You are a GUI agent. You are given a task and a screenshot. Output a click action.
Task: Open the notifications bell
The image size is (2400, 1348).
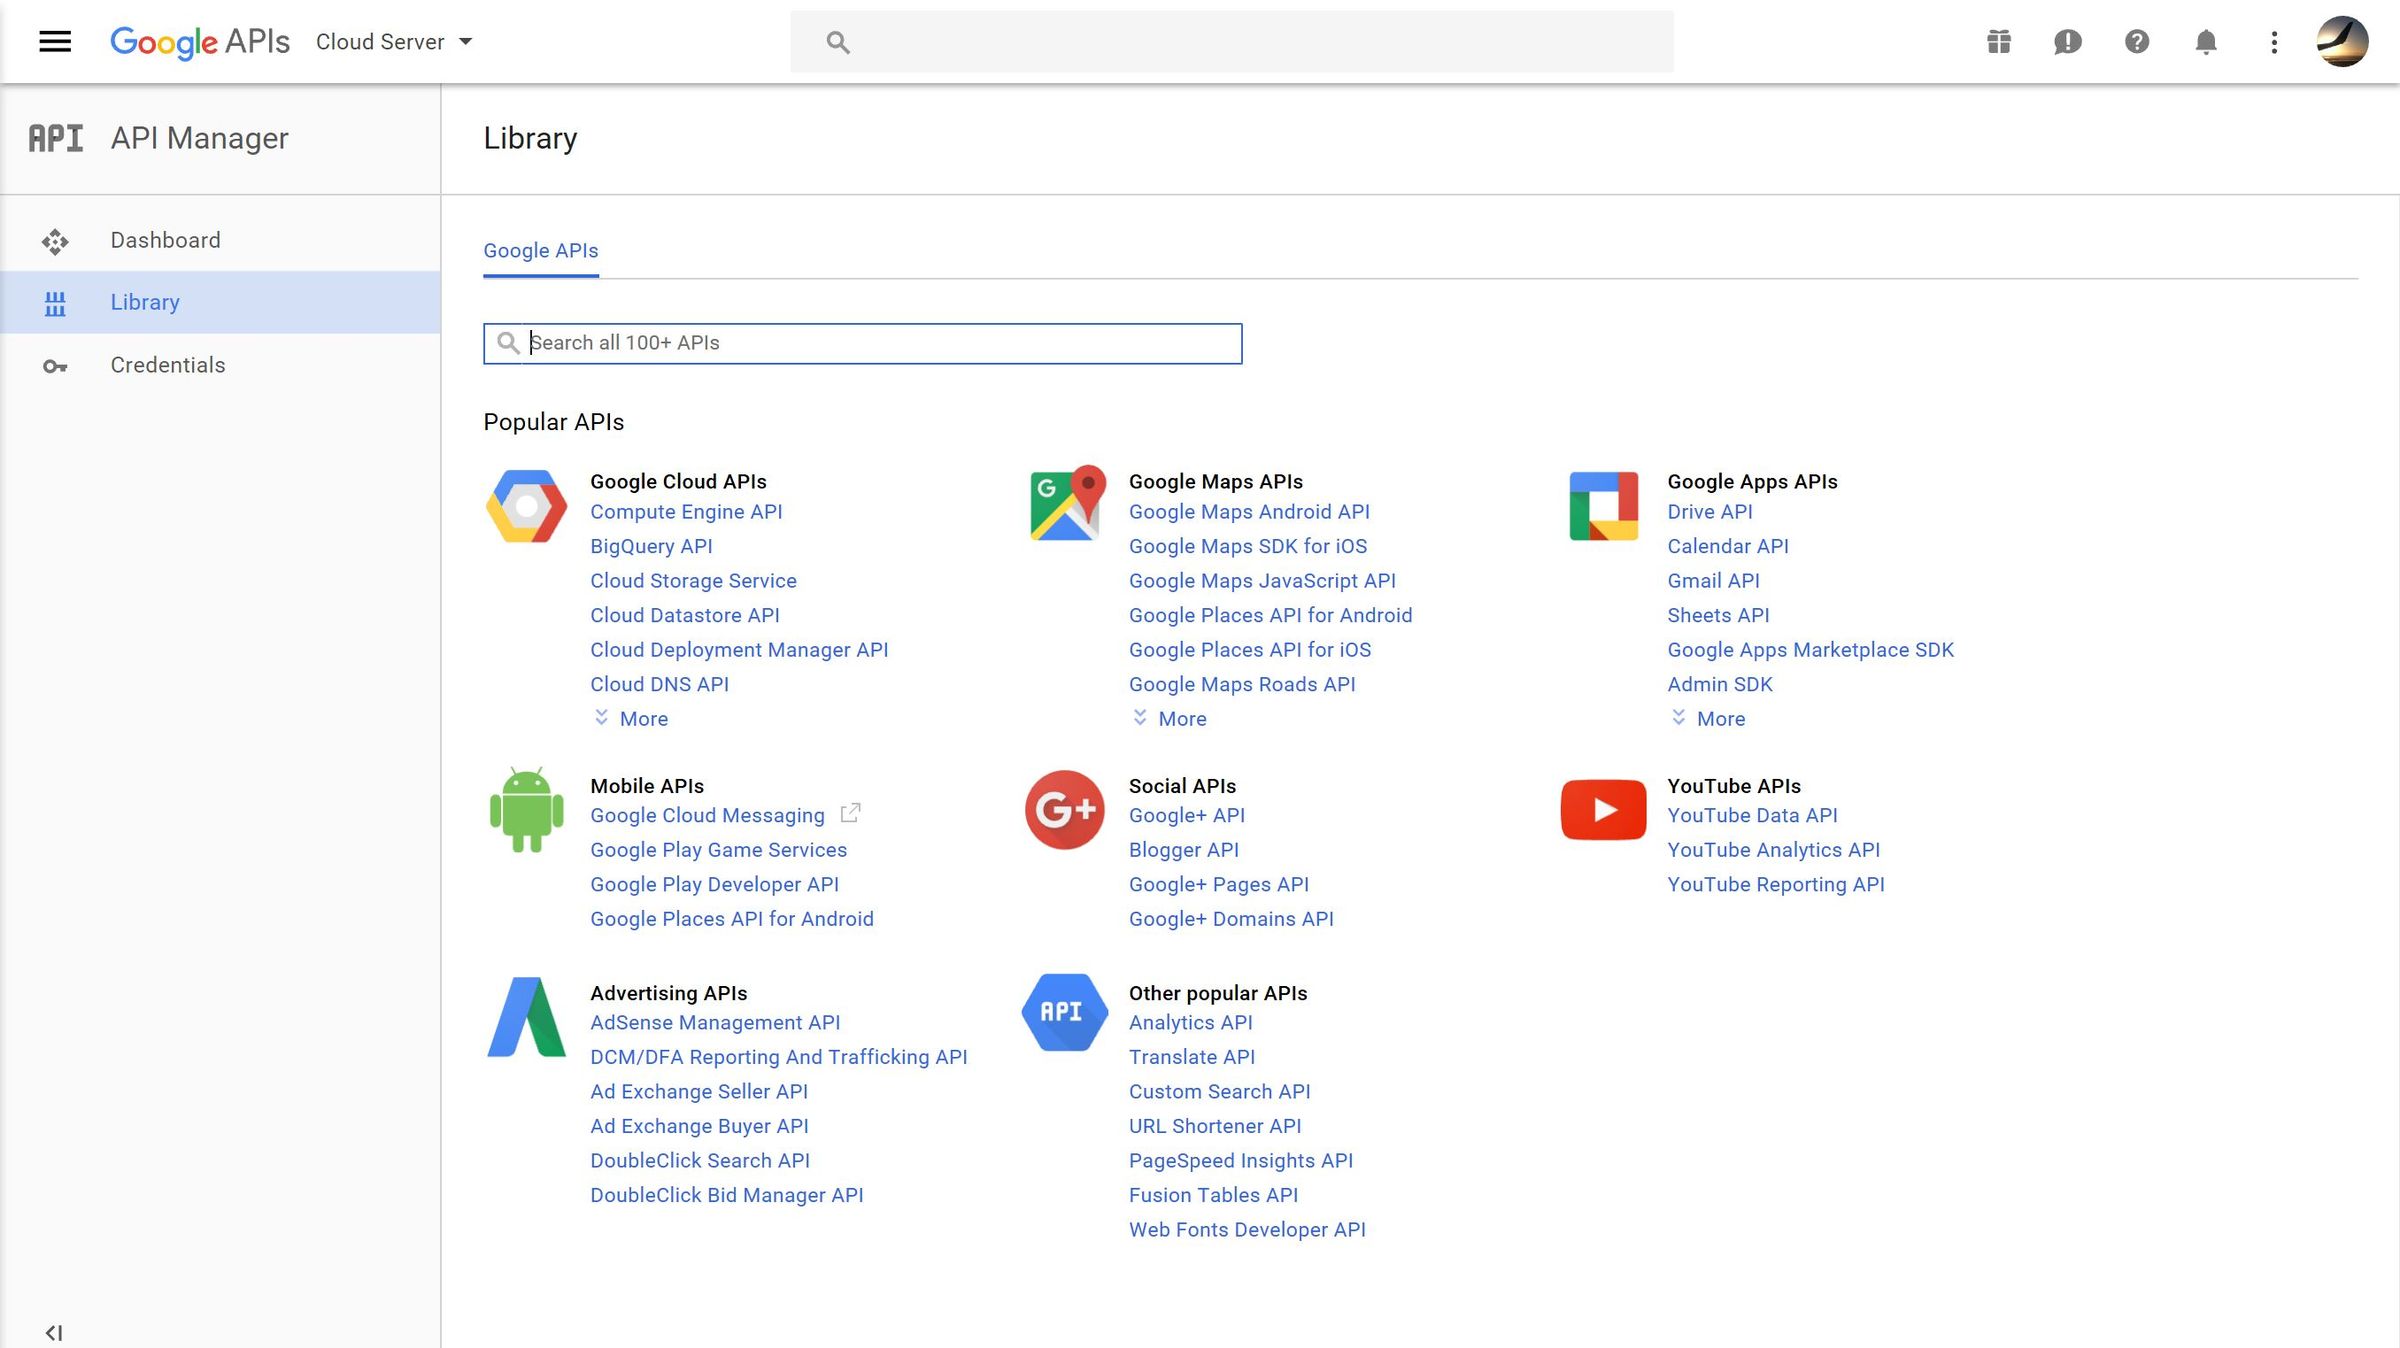click(2205, 42)
